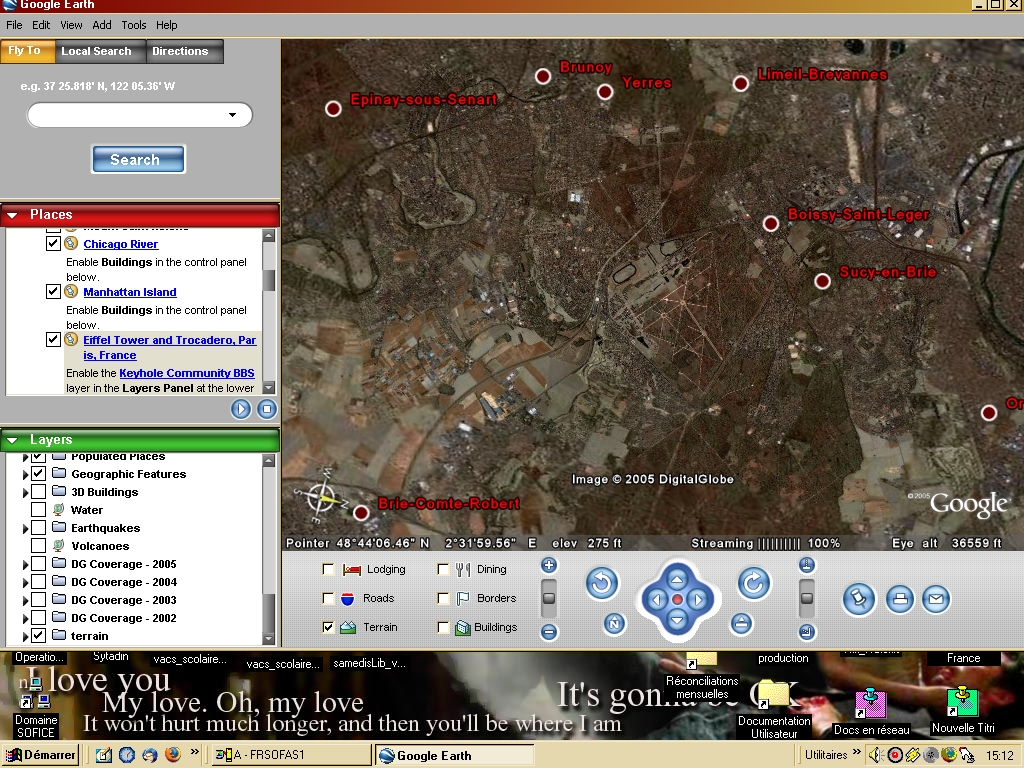Viewport: 1024px width, 768px height.
Task: Click the Sucy-en-Brie placemark dot
Action: click(822, 281)
